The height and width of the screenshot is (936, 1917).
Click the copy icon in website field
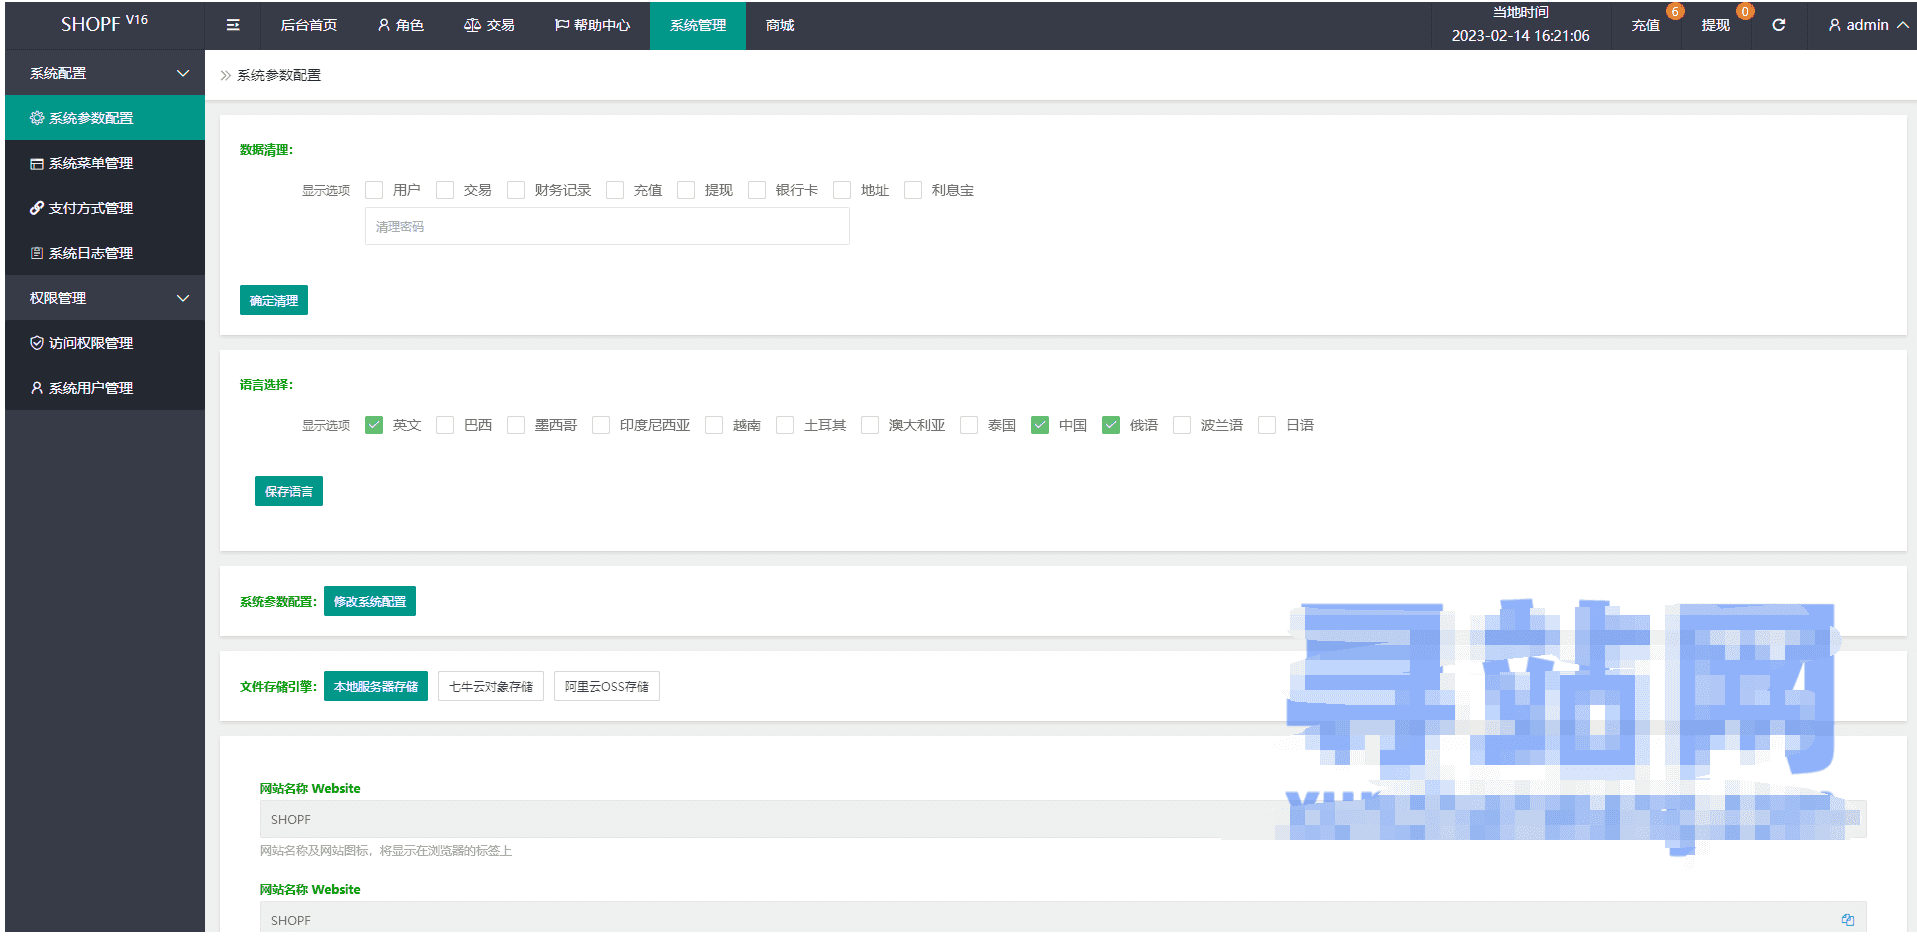(1847, 920)
